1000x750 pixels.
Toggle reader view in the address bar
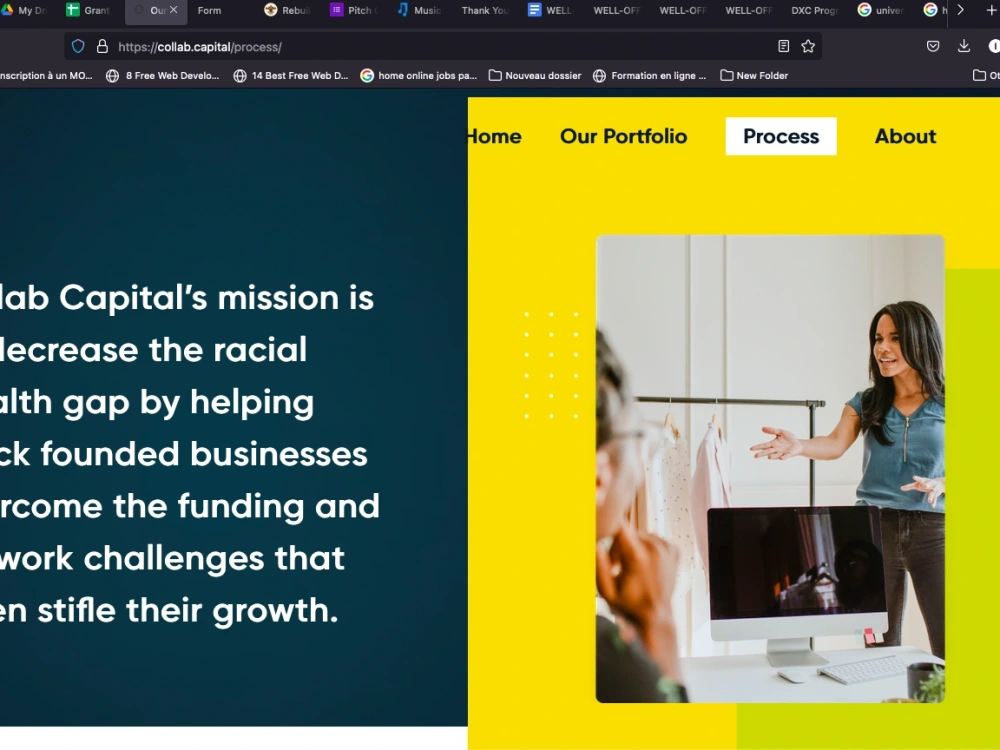click(783, 46)
